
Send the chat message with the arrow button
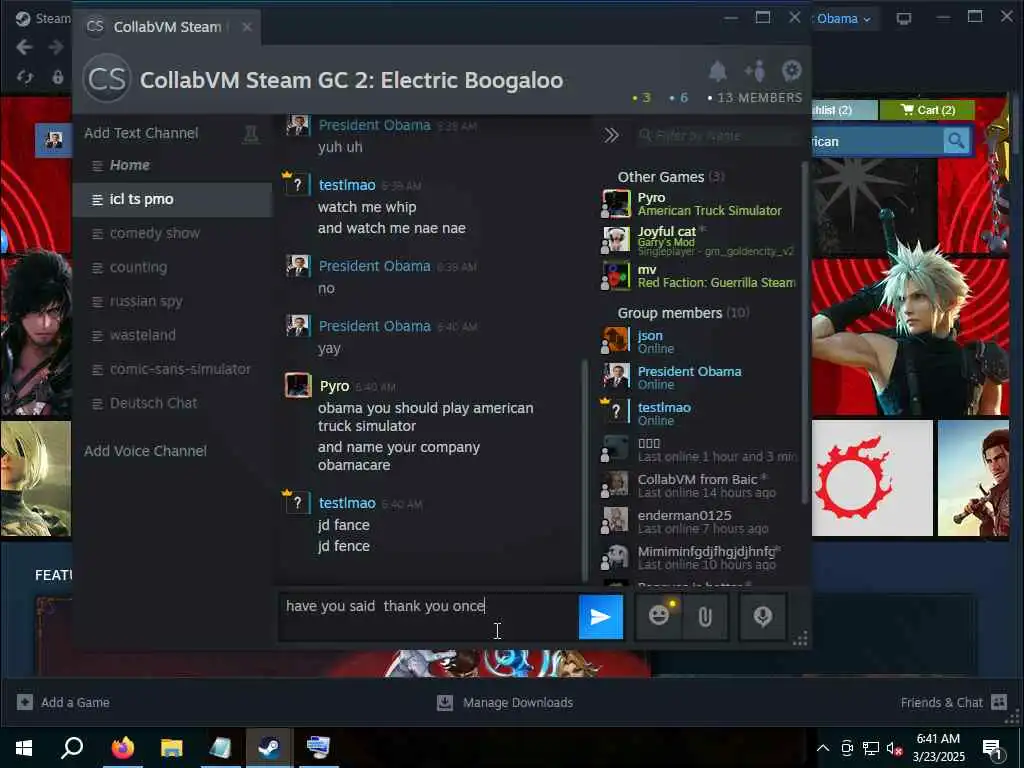pyautogui.click(x=600, y=616)
